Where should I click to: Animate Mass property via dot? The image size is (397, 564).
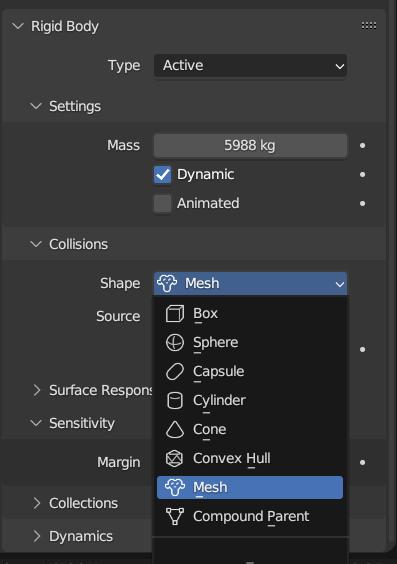point(362,145)
